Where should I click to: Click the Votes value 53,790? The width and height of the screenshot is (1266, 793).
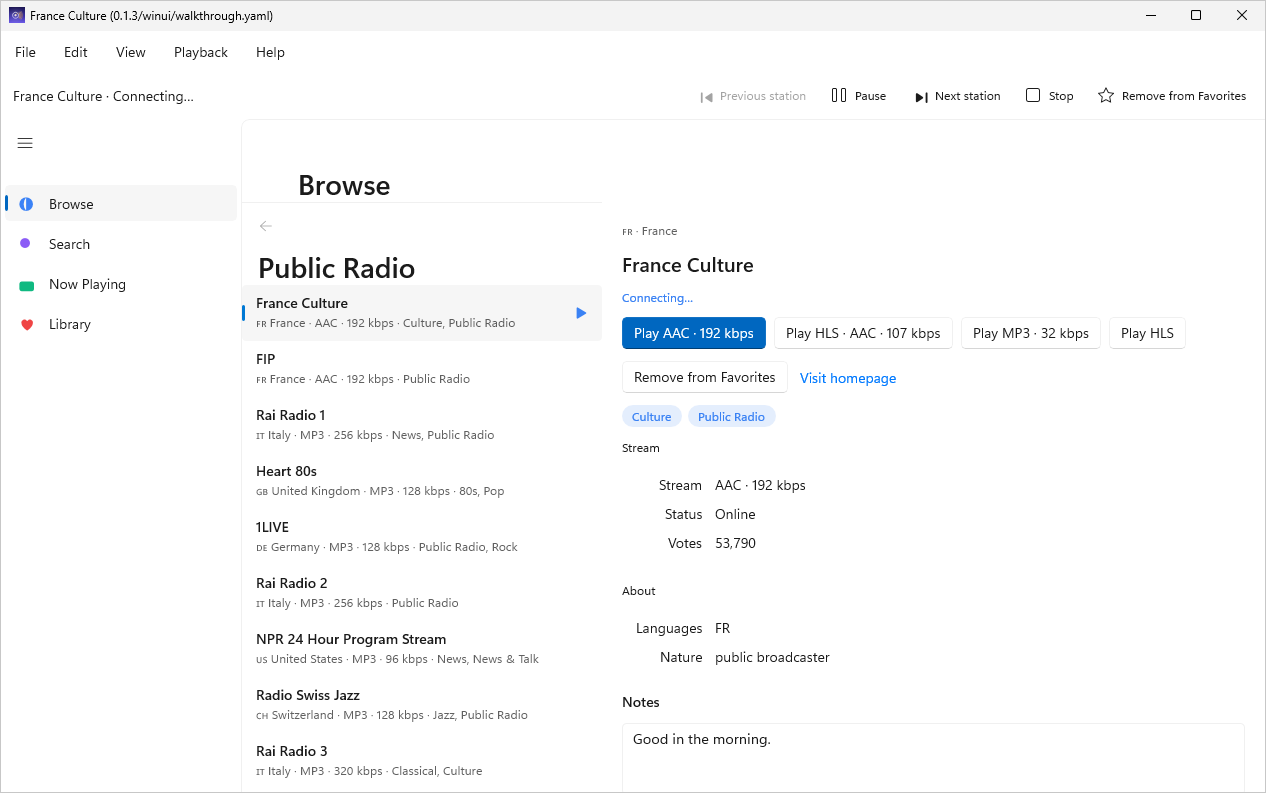tap(735, 543)
